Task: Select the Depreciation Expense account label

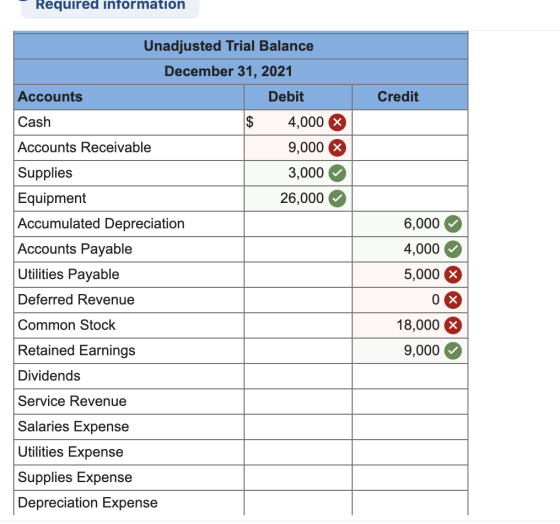Action: [x=88, y=503]
